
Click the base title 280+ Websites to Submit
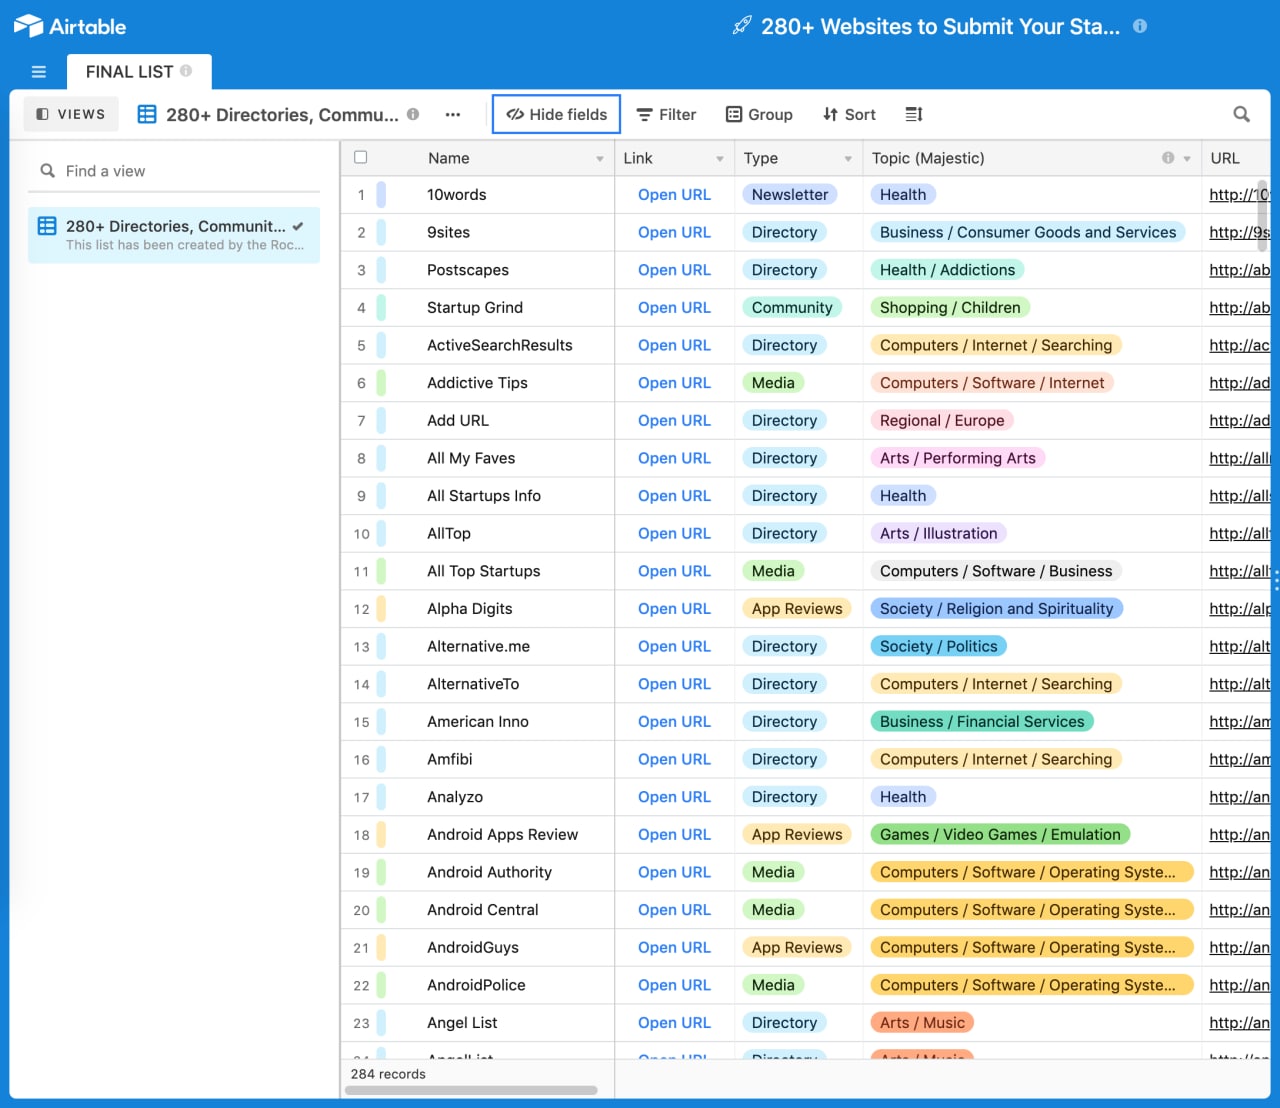click(x=940, y=26)
